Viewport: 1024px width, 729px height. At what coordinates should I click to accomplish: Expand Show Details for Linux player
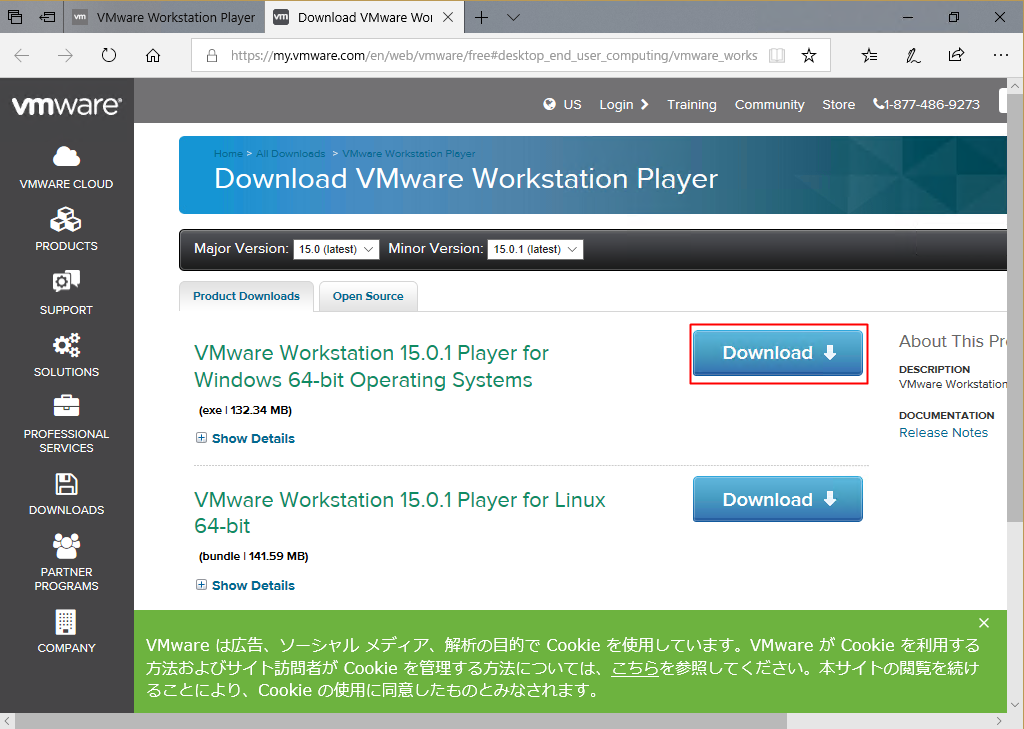(246, 585)
